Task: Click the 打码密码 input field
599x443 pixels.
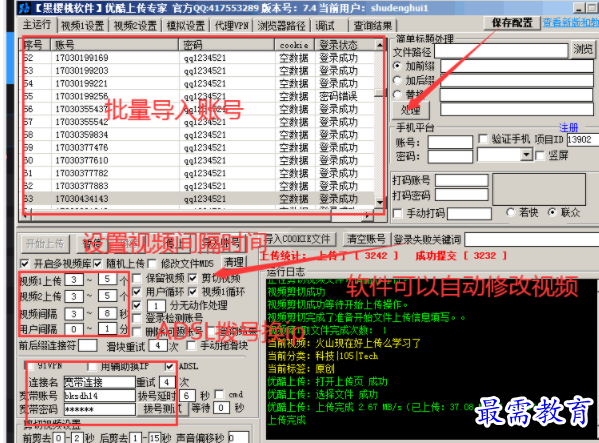Action: 462,195
